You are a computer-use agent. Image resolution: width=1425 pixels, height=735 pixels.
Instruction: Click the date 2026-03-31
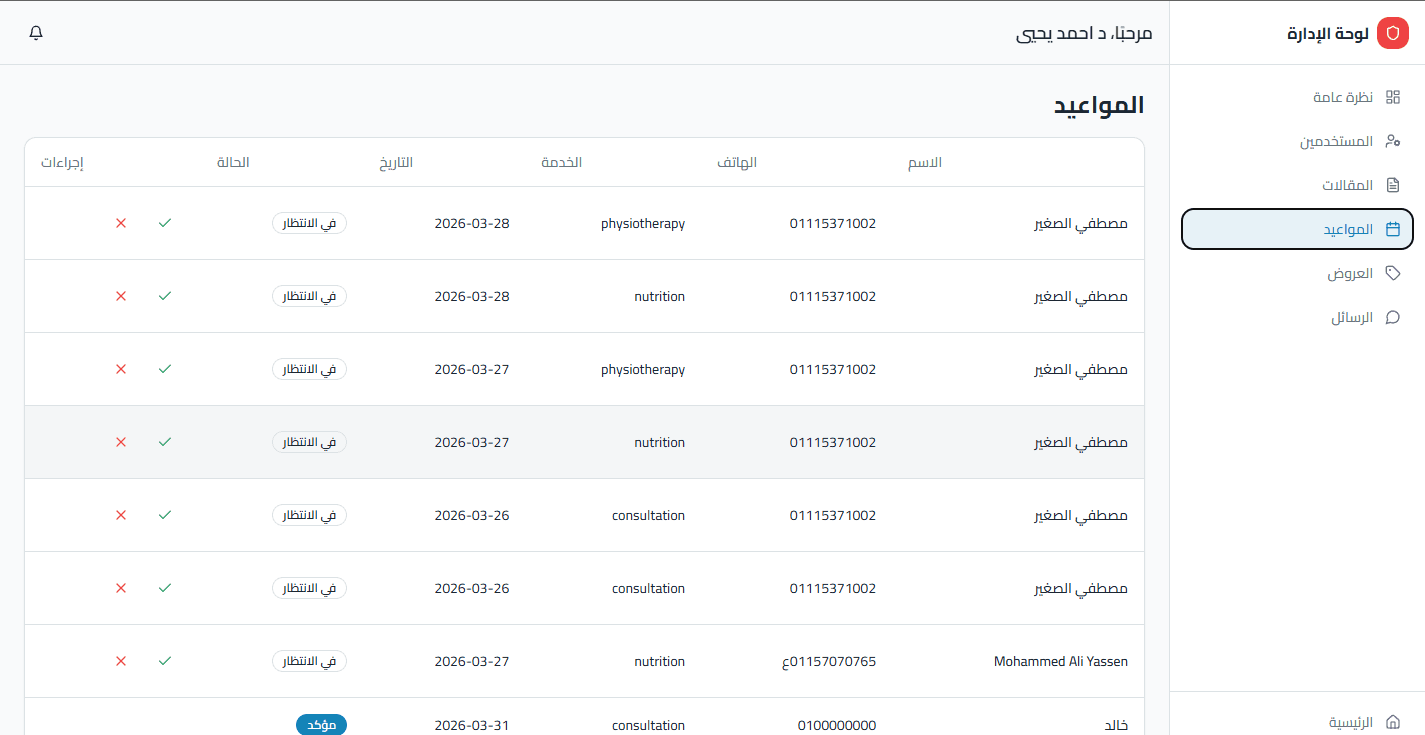coord(472,725)
